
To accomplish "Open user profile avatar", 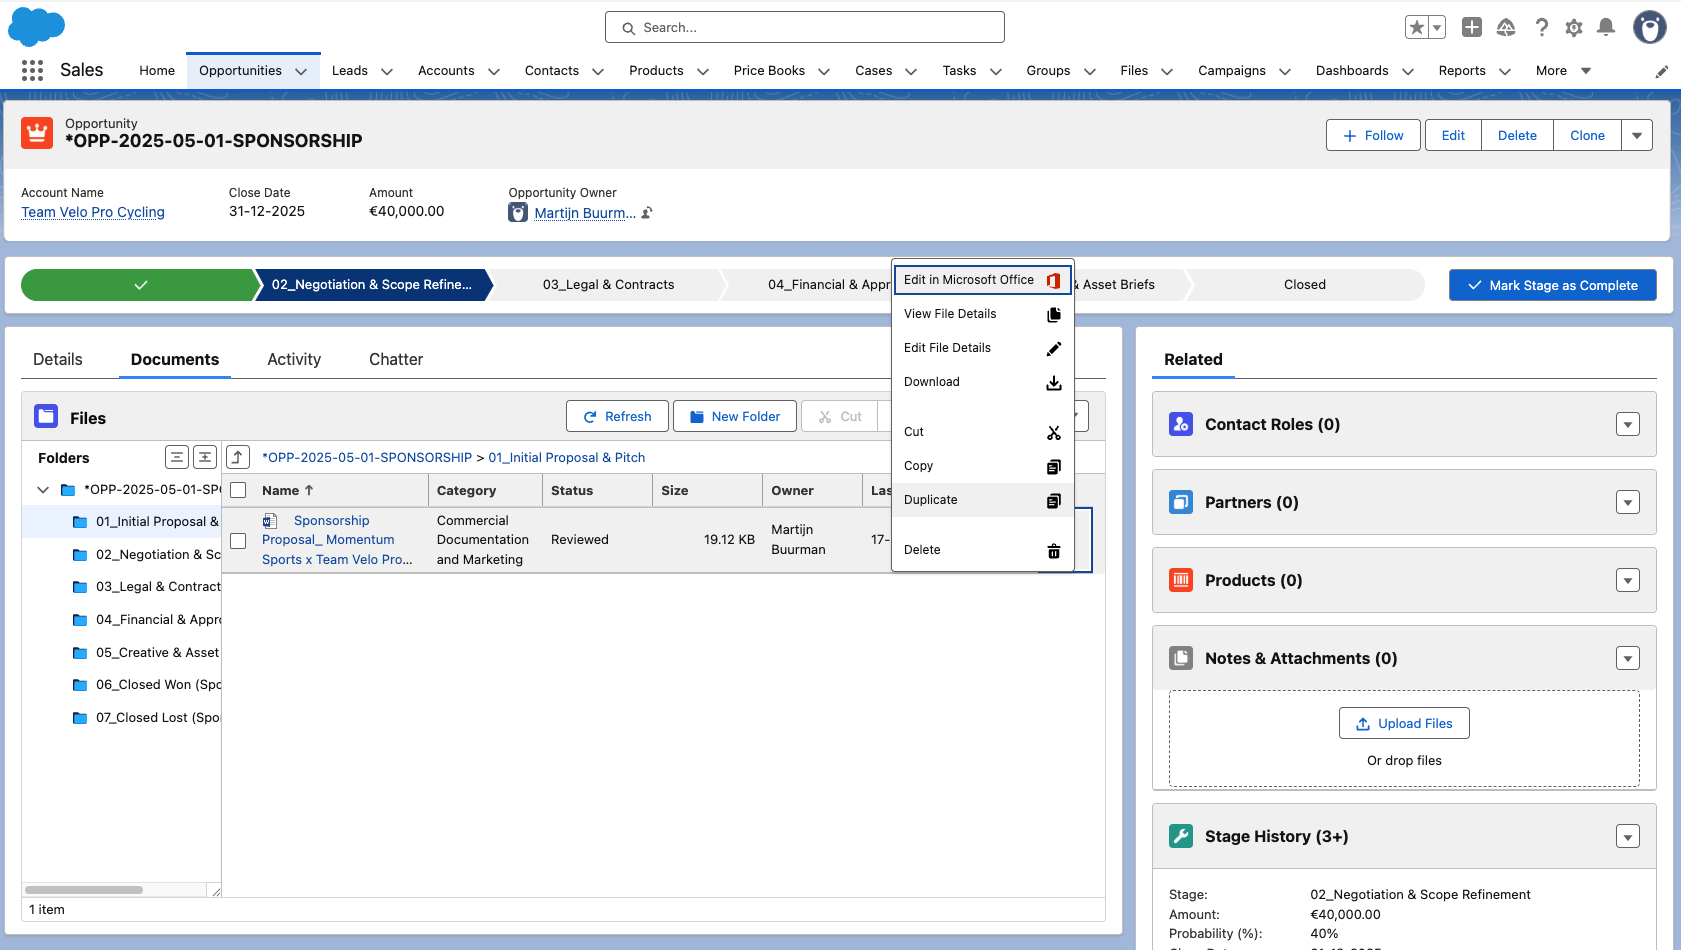I will [1649, 27].
